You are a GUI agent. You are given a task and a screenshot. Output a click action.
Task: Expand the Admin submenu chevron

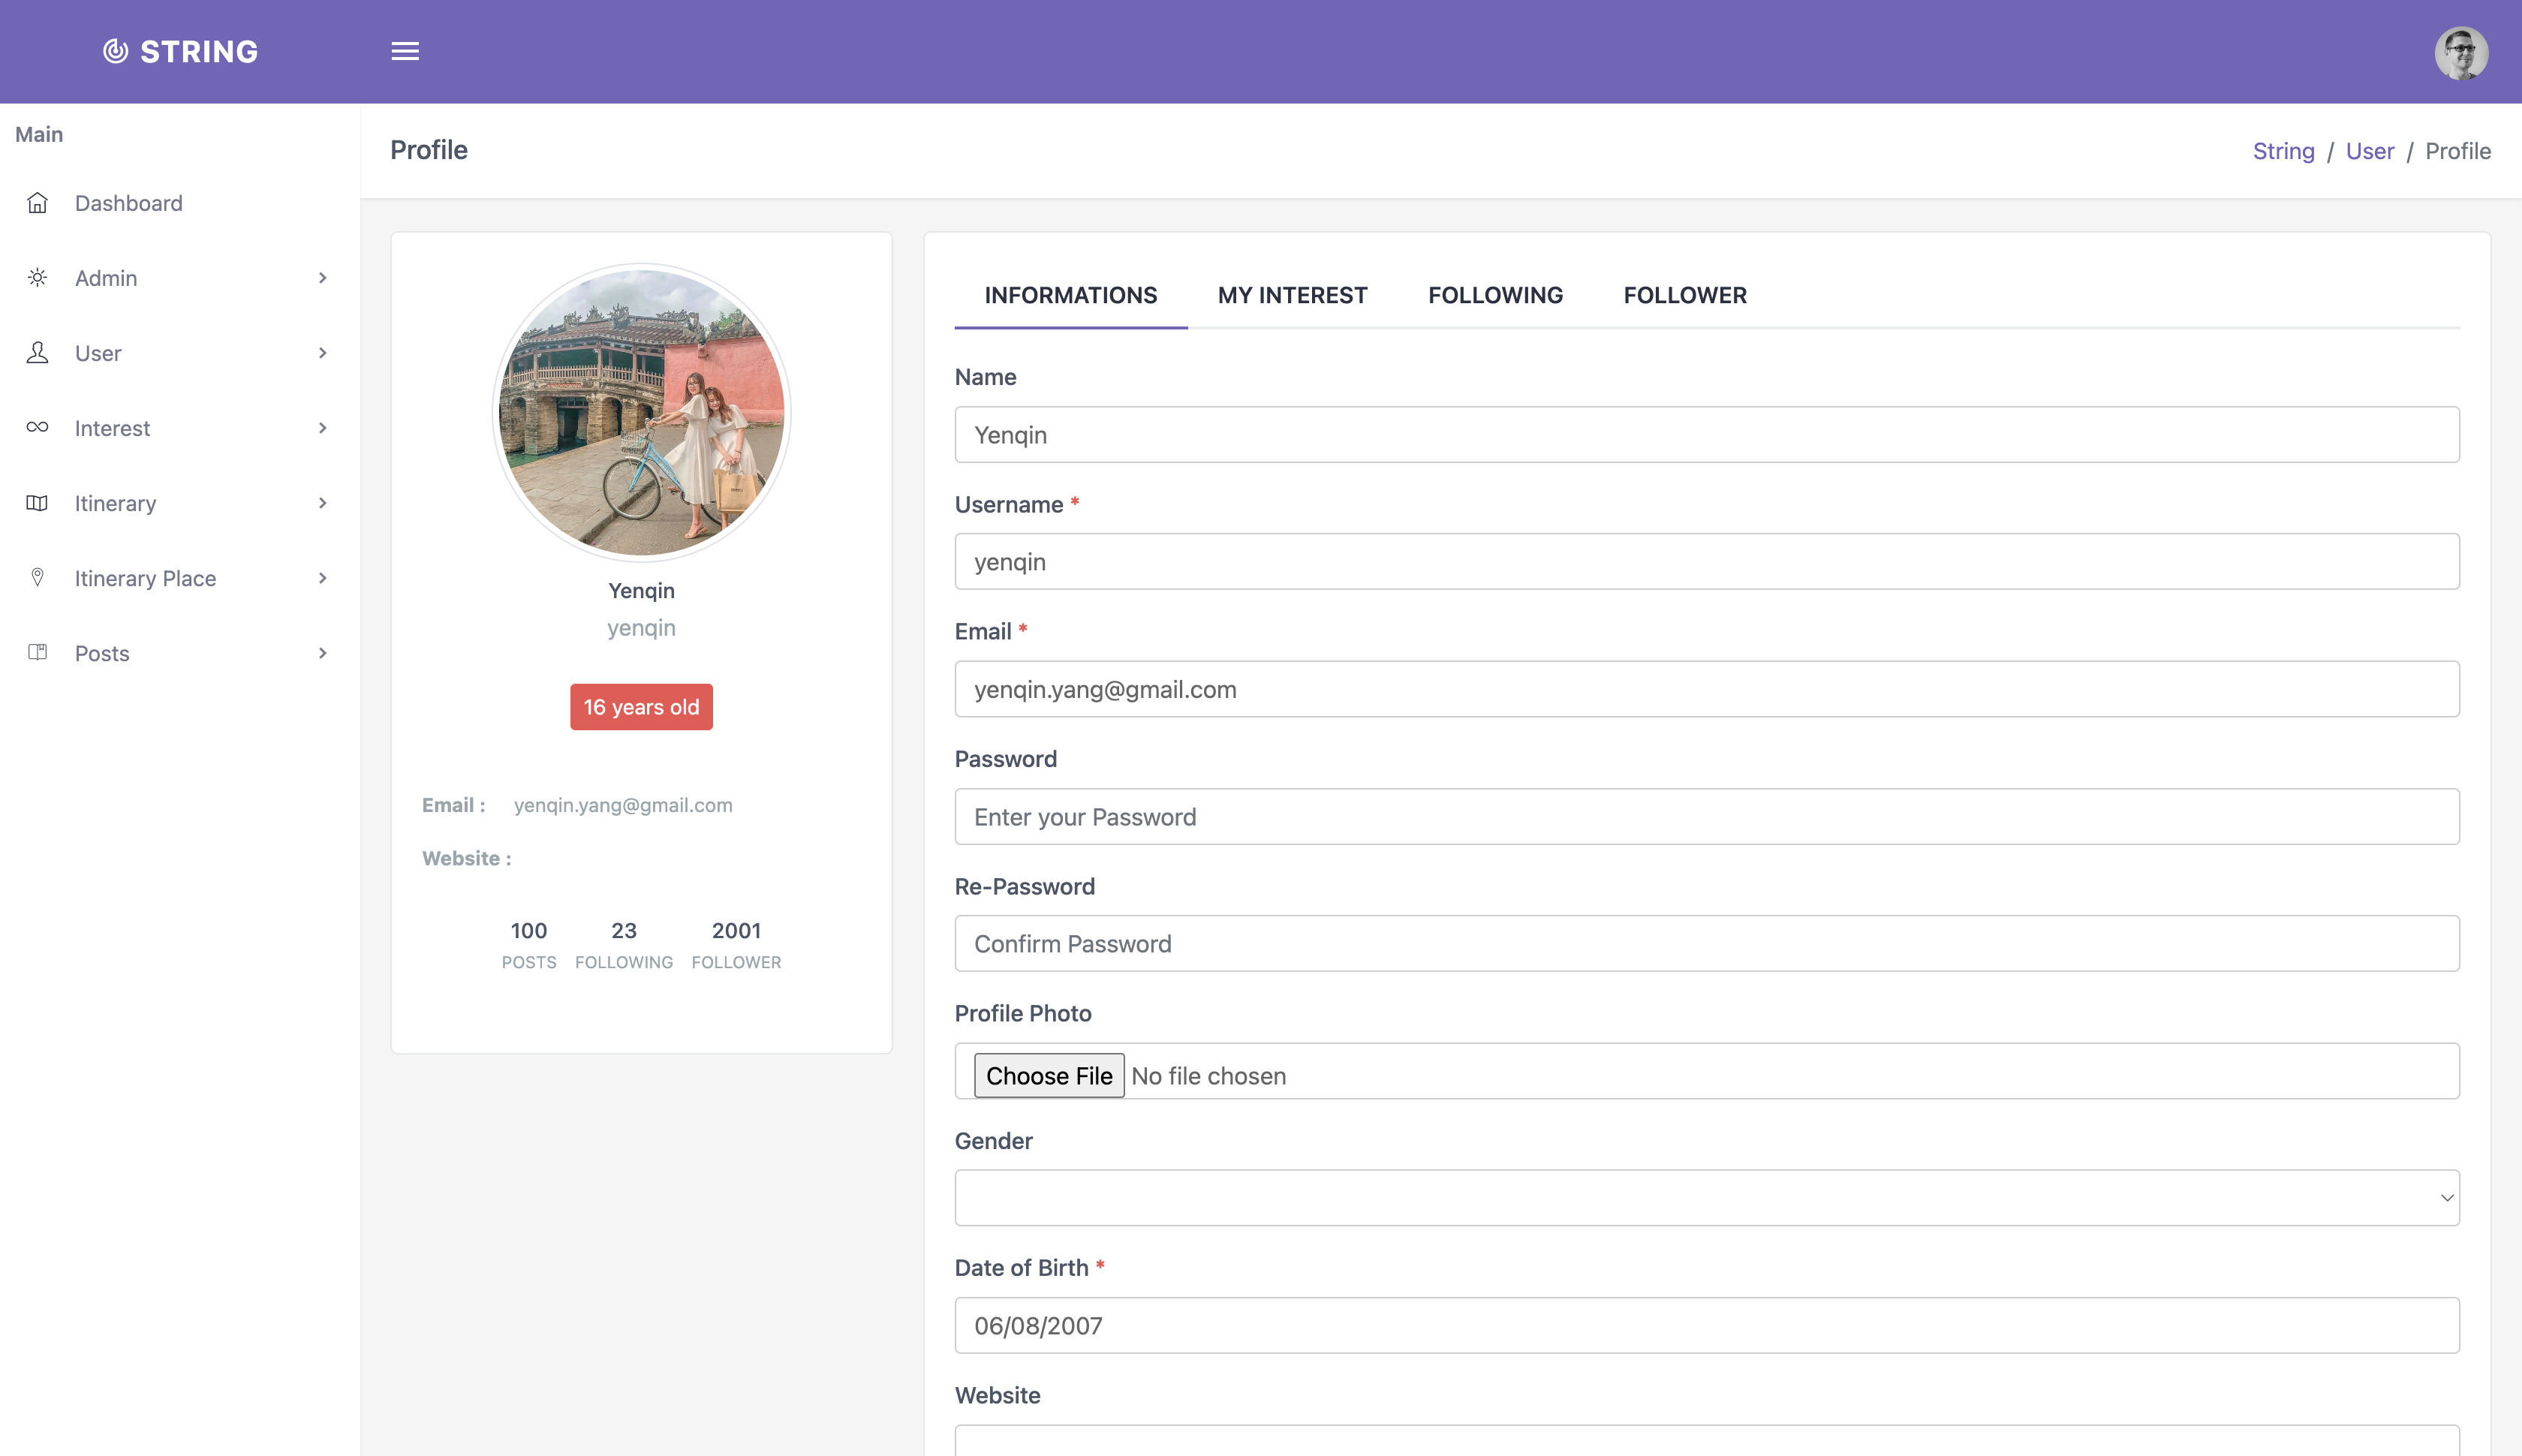[322, 278]
